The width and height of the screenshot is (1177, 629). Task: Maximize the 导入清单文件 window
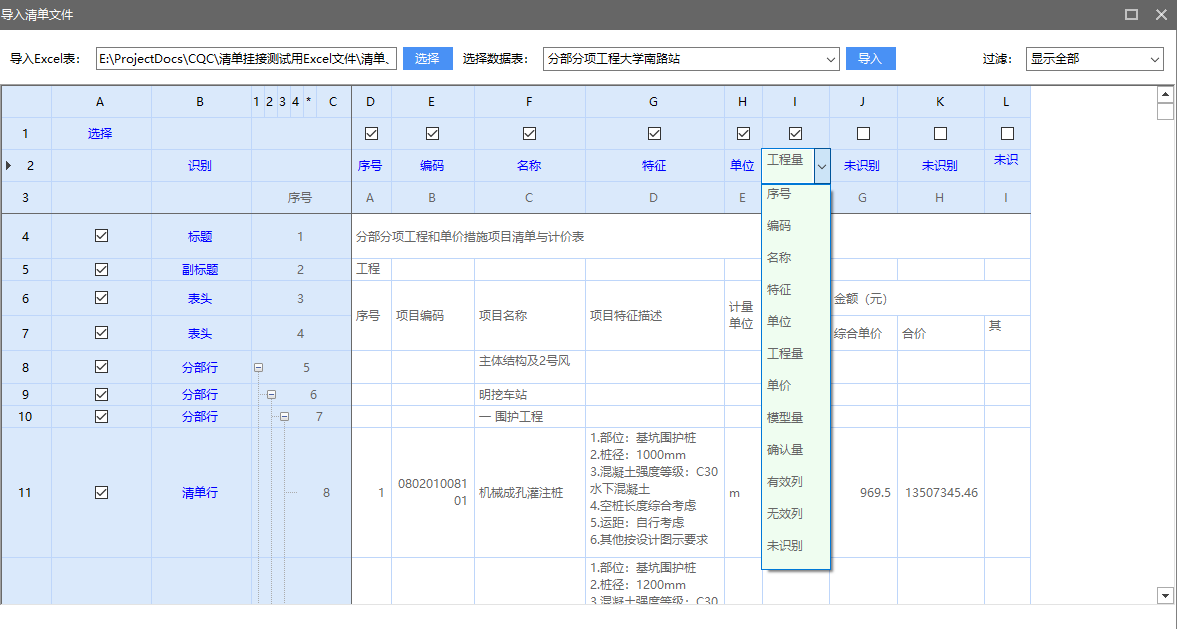1131,14
